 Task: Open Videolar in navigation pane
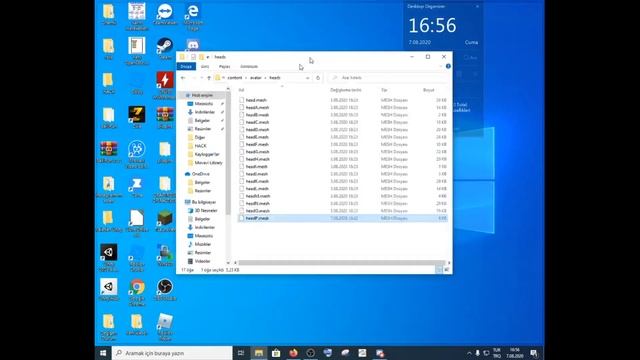pyautogui.click(x=202, y=261)
